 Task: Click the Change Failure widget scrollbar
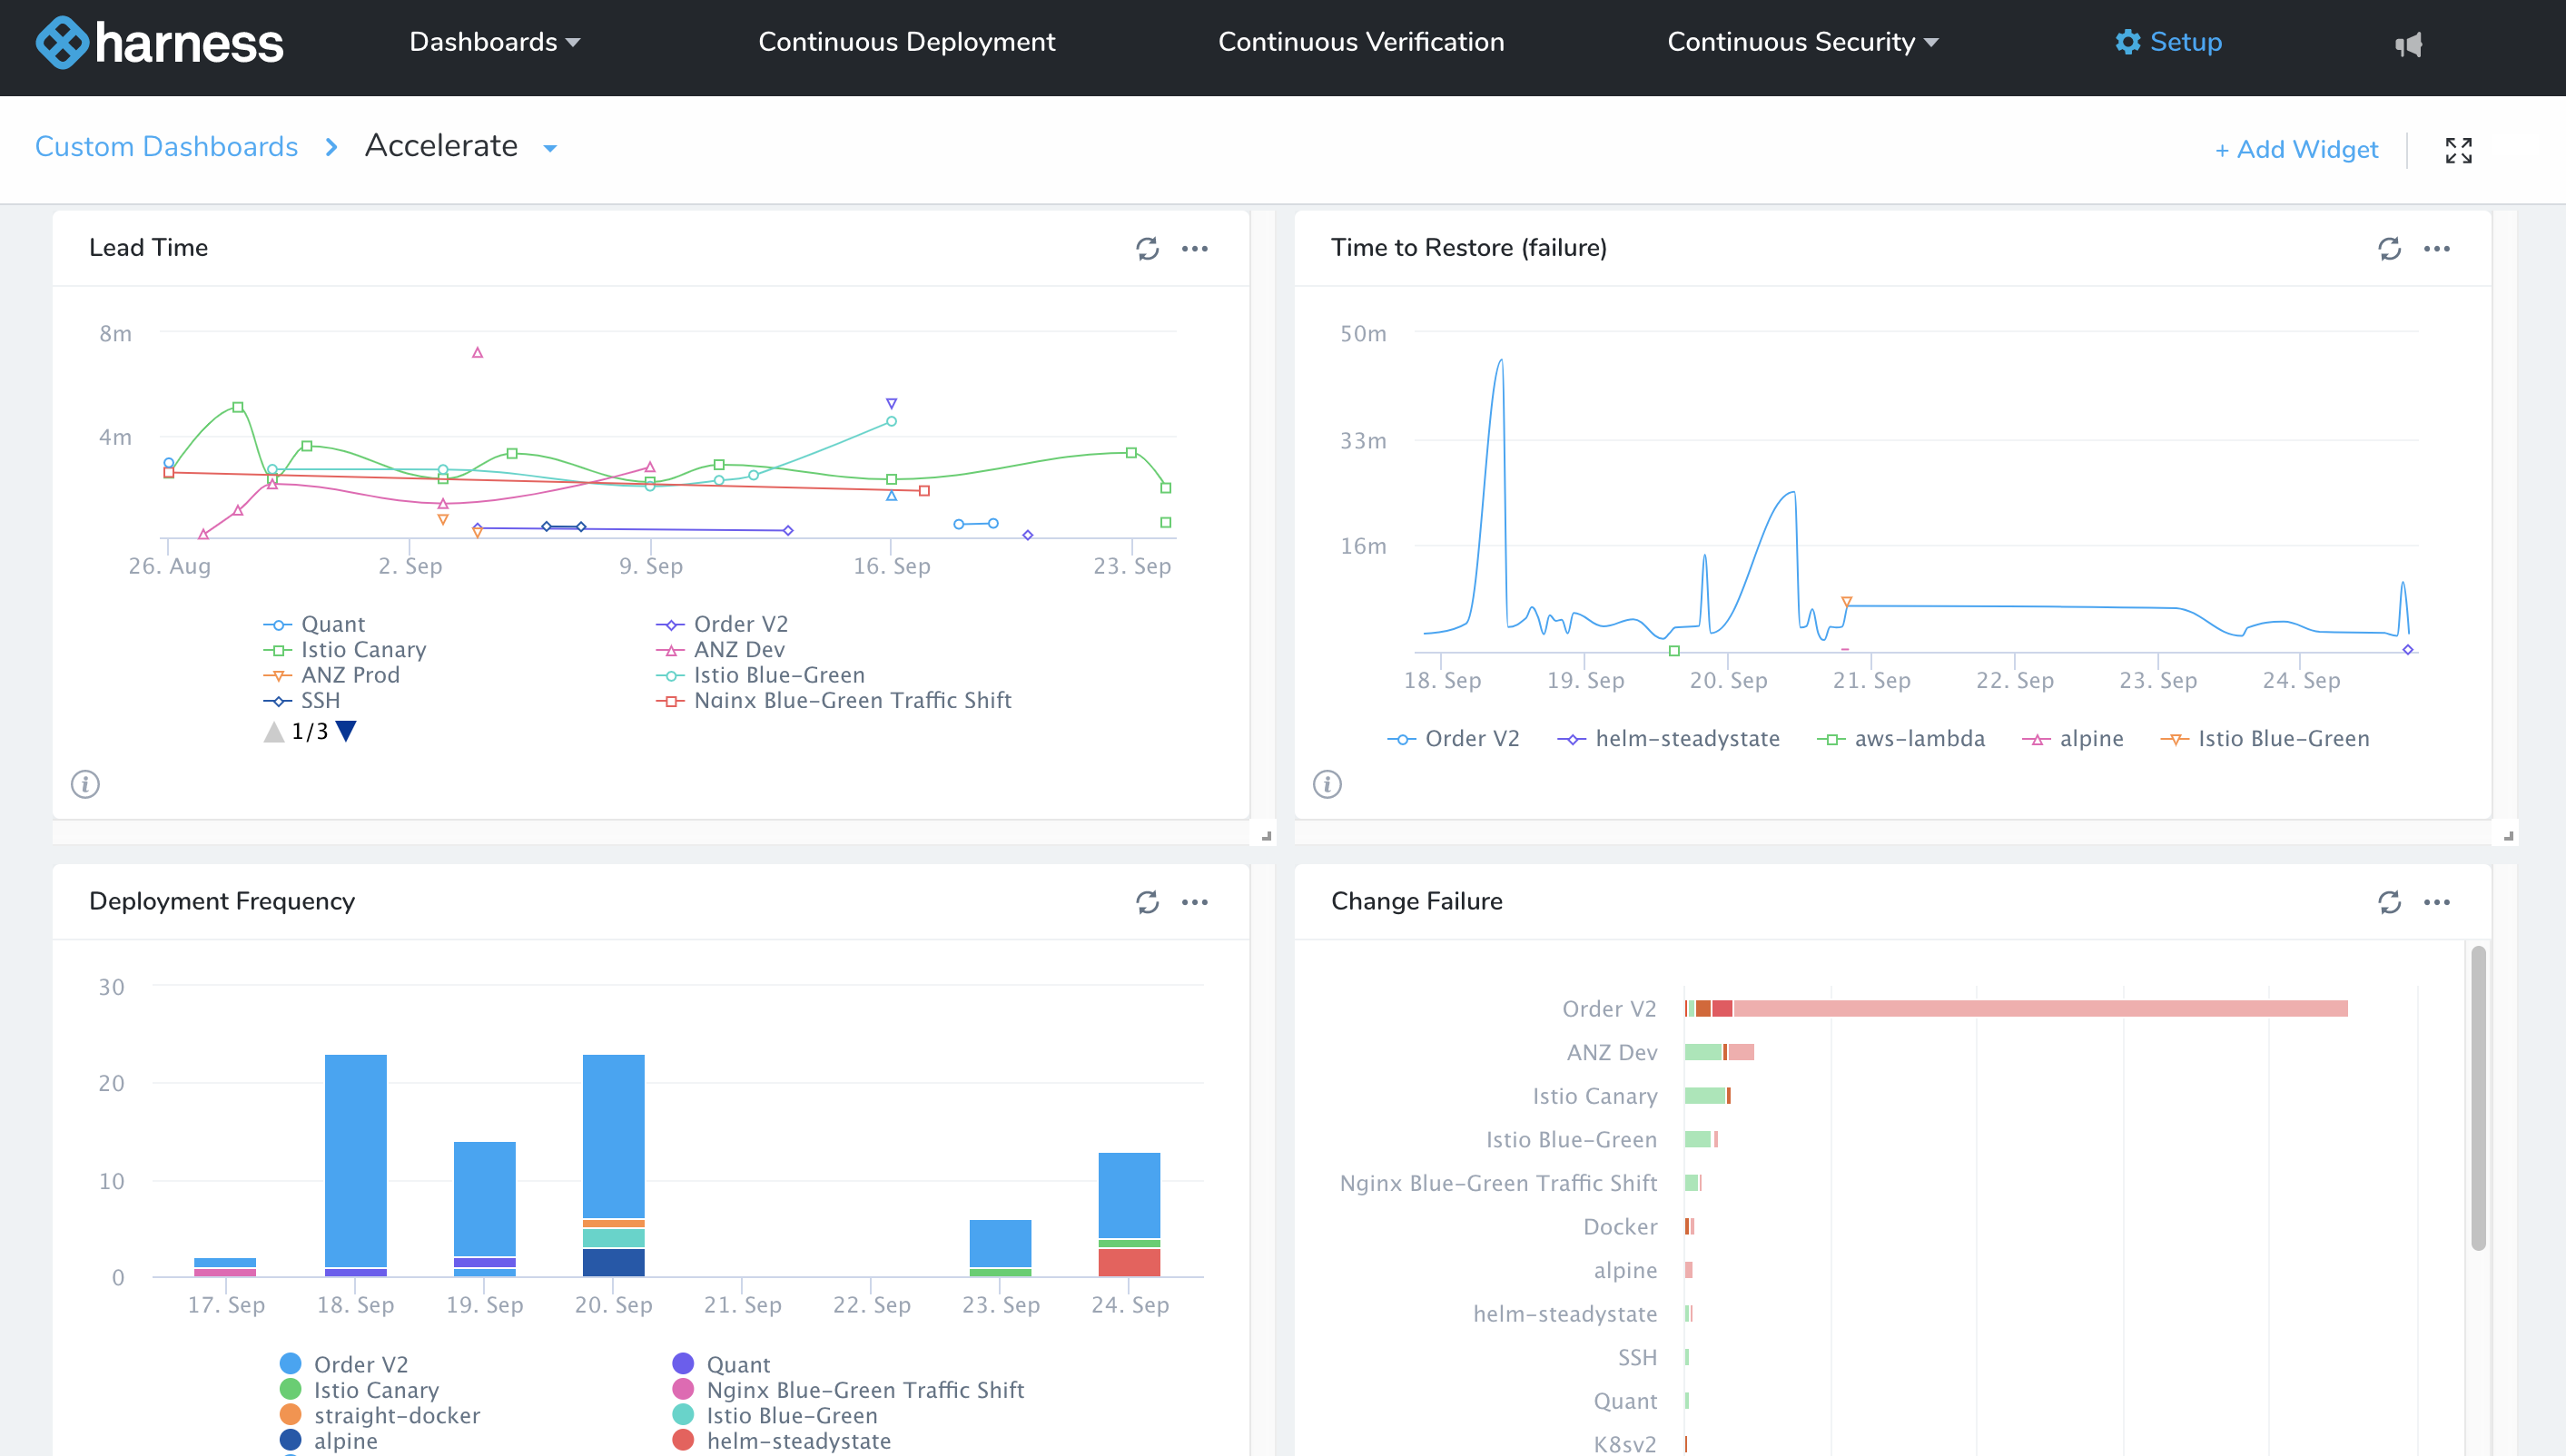[2478, 1098]
